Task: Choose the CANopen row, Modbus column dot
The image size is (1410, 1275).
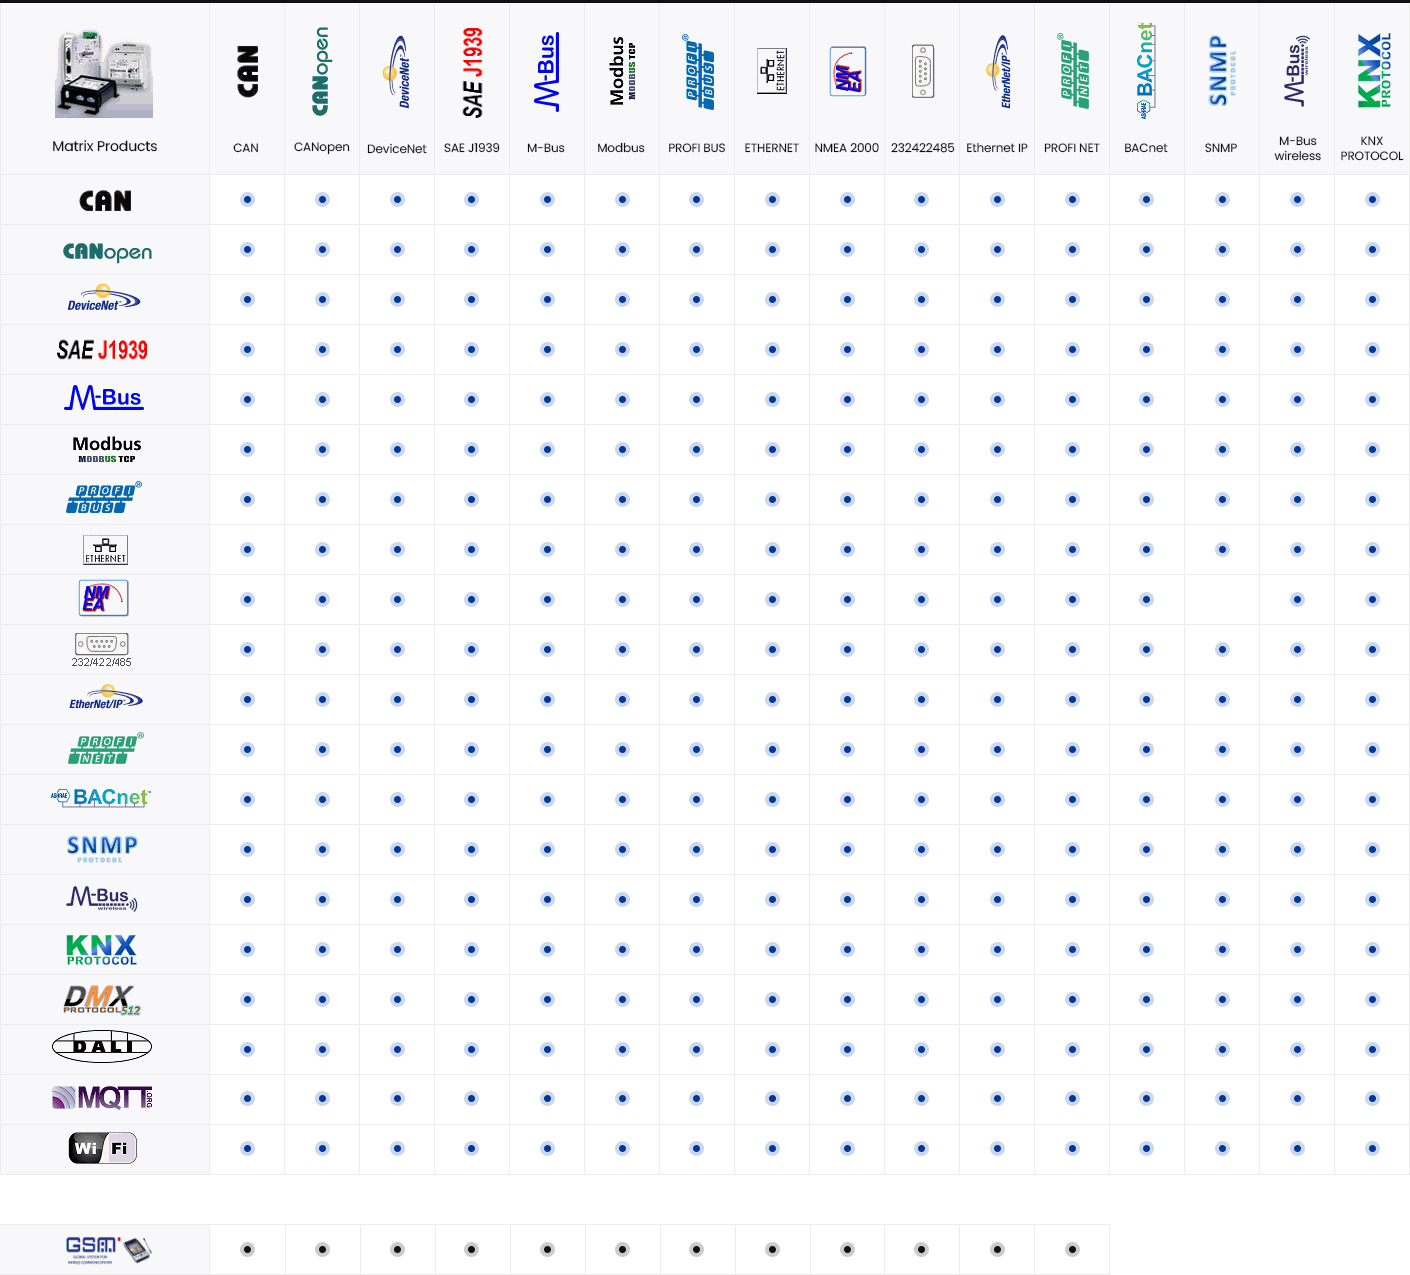Action: pyautogui.click(x=622, y=250)
